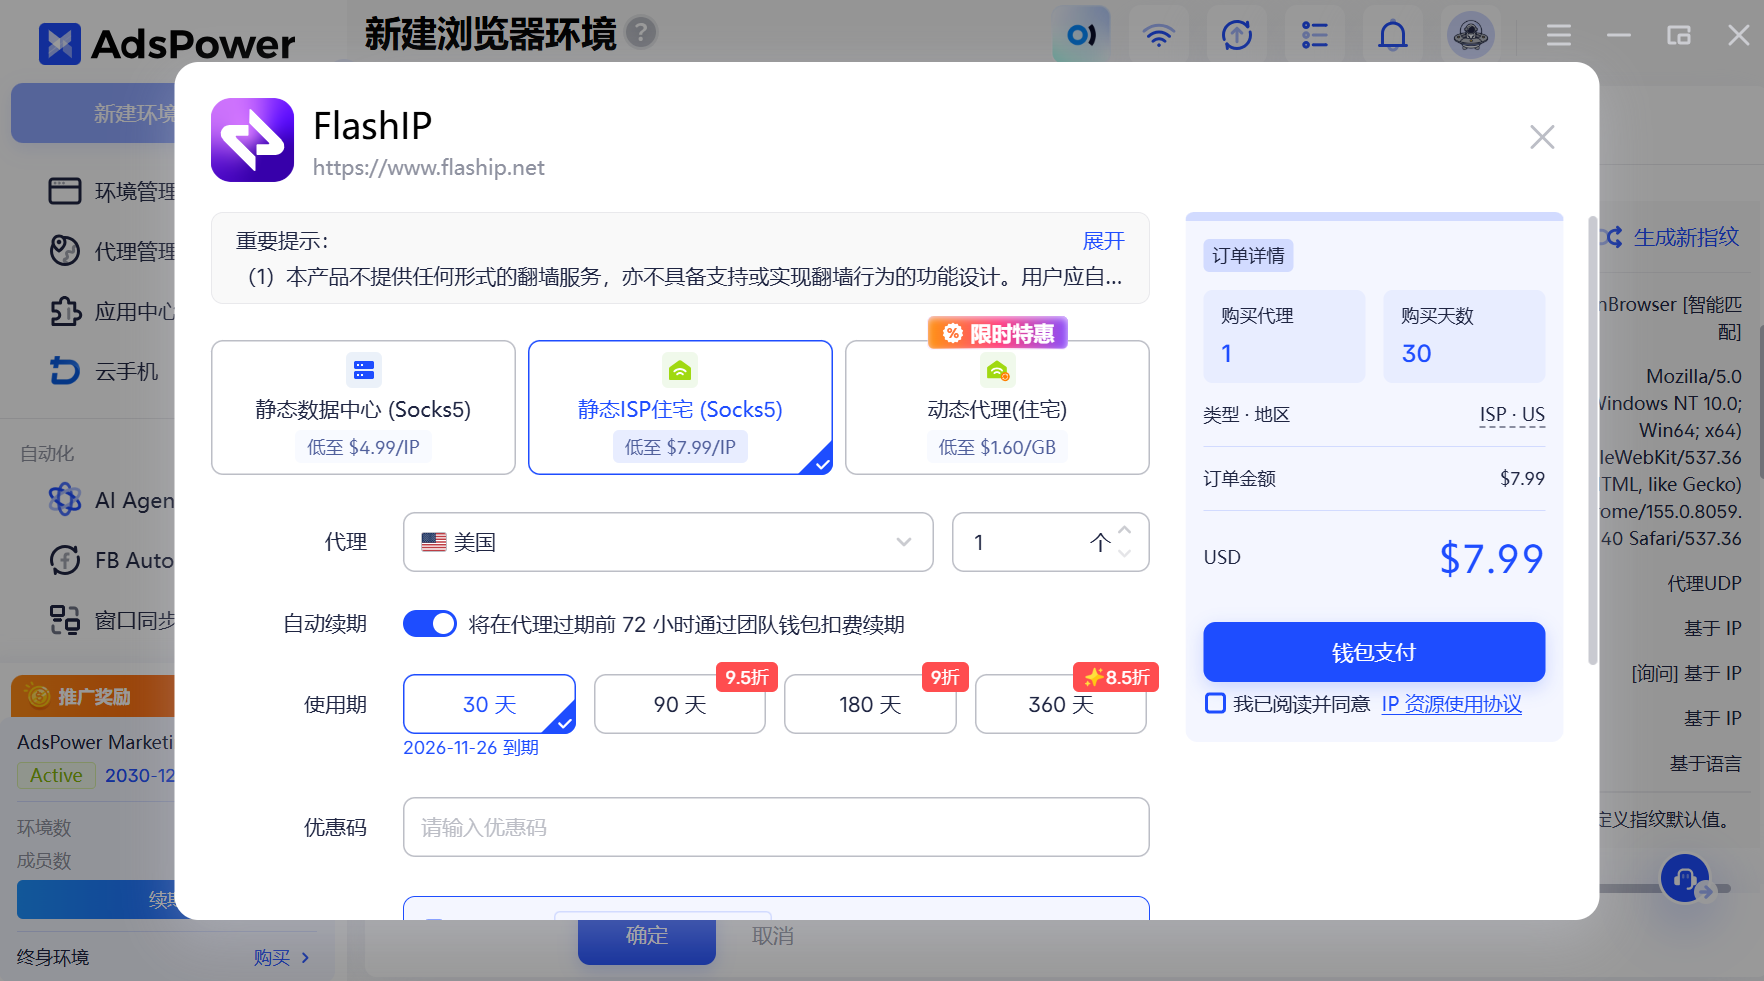This screenshot has width=1764, height=981.
Task: Open the hamburger menu in title bar
Action: point(1558,36)
